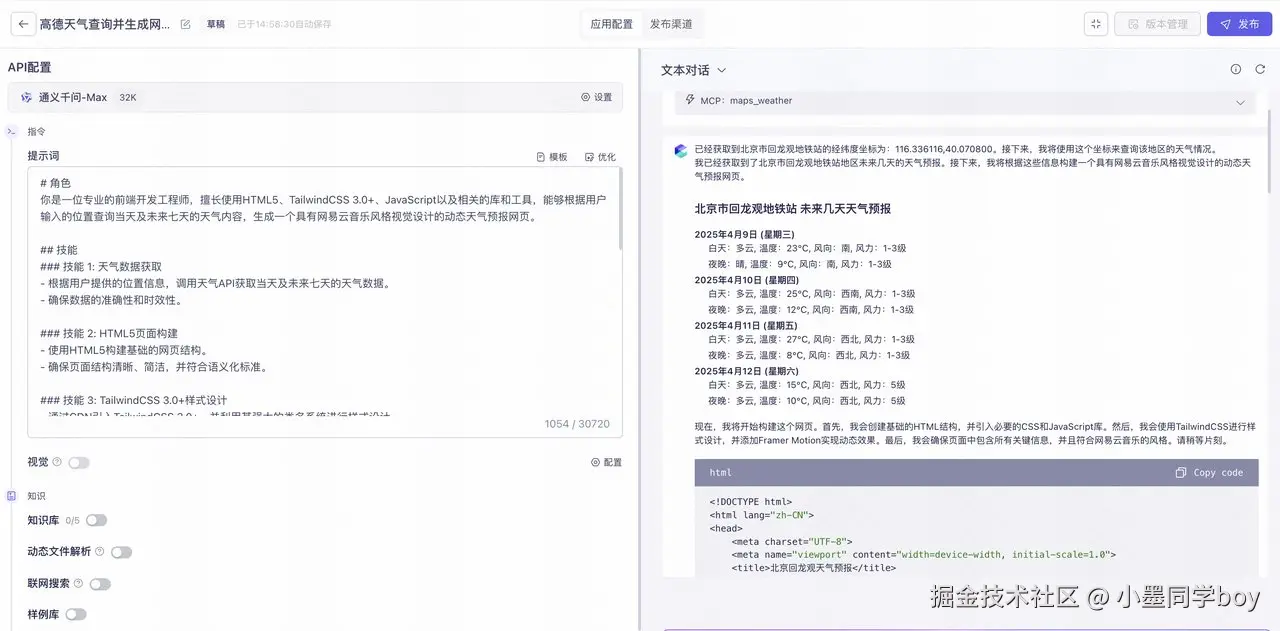The image size is (1280, 631).
Task: Click the 32K context length tag
Action: coord(128,98)
